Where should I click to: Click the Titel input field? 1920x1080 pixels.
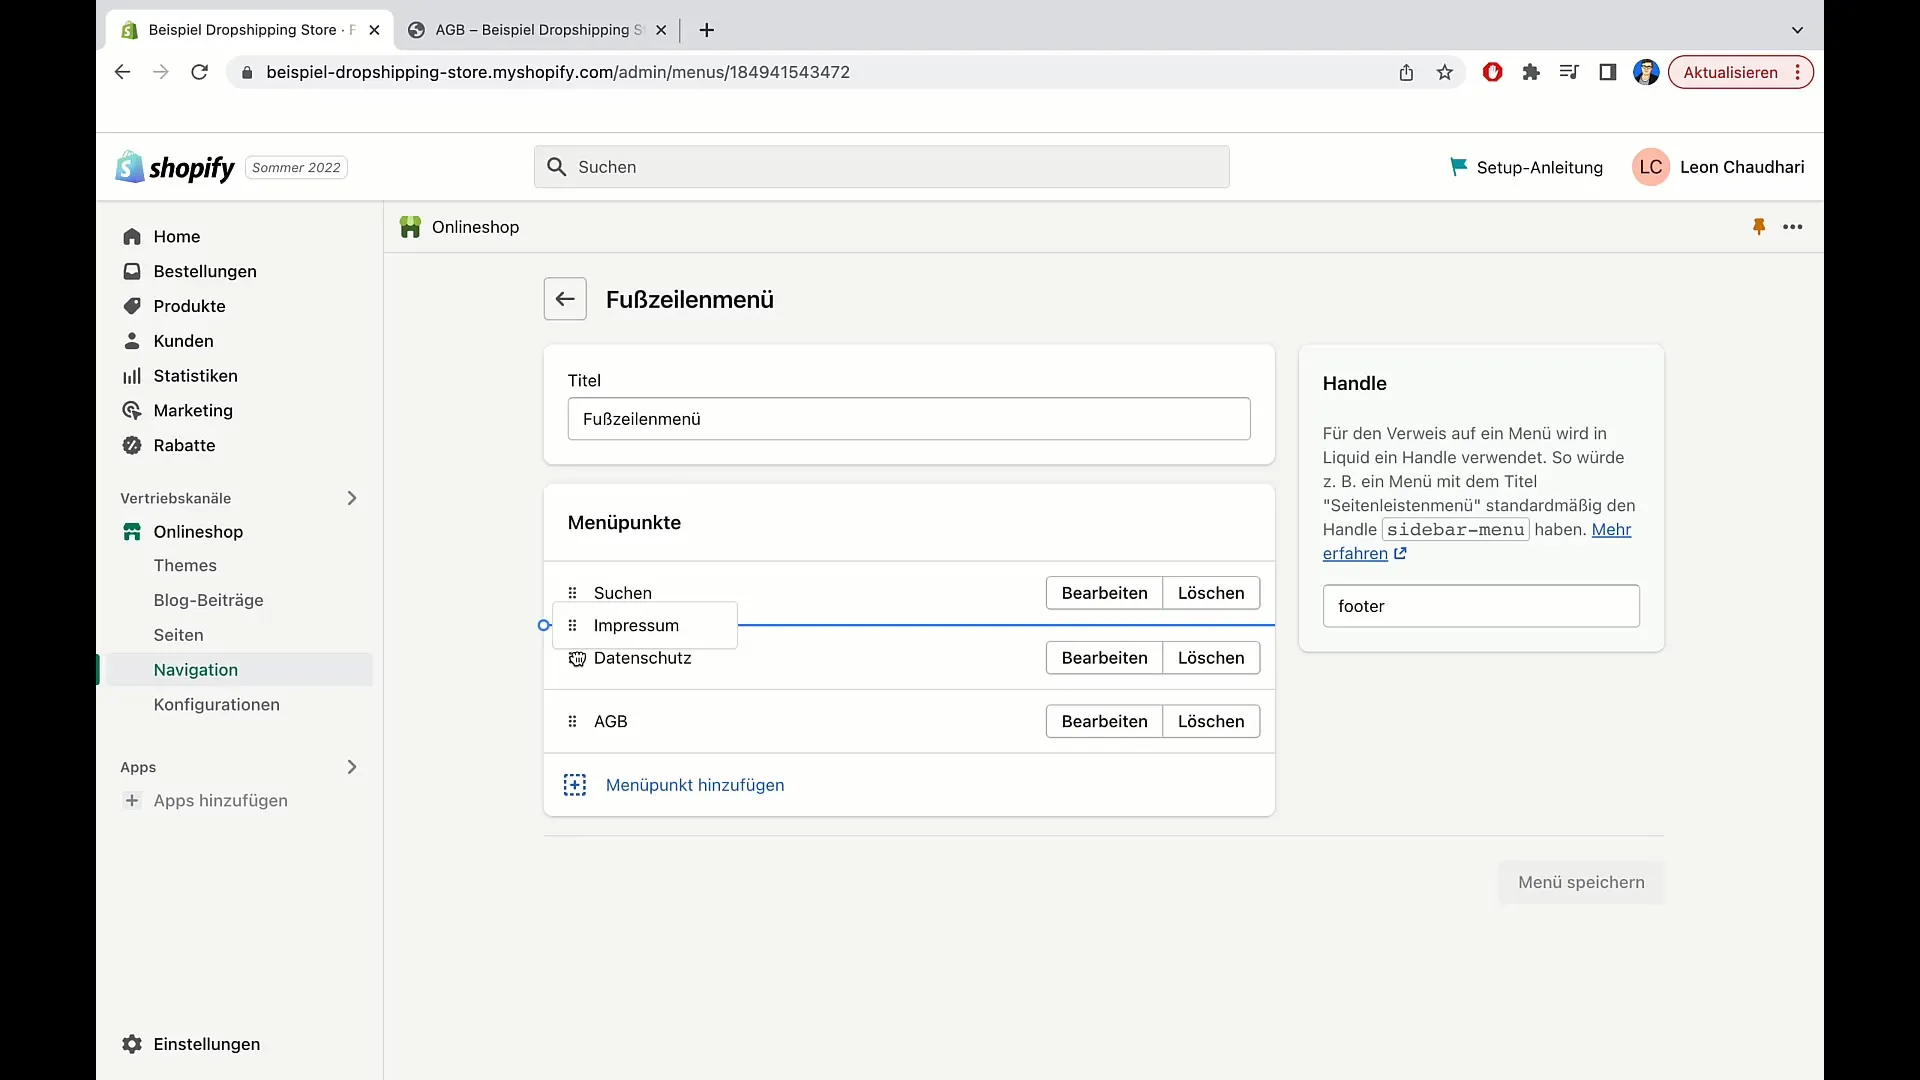click(x=909, y=419)
